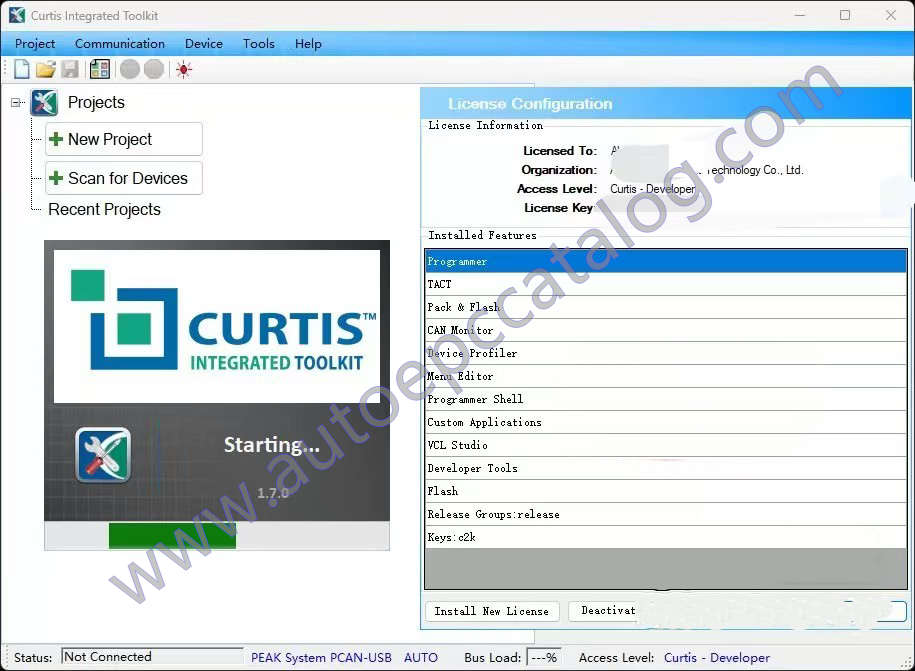Open the Project menu
The height and width of the screenshot is (671, 915).
click(x=35, y=44)
